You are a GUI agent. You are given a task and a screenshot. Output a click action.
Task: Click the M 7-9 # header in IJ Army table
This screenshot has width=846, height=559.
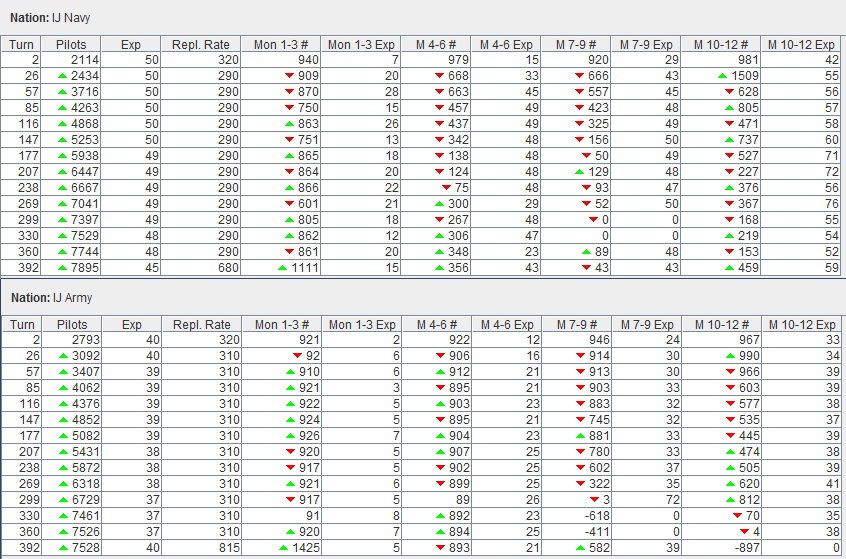tap(577, 324)
